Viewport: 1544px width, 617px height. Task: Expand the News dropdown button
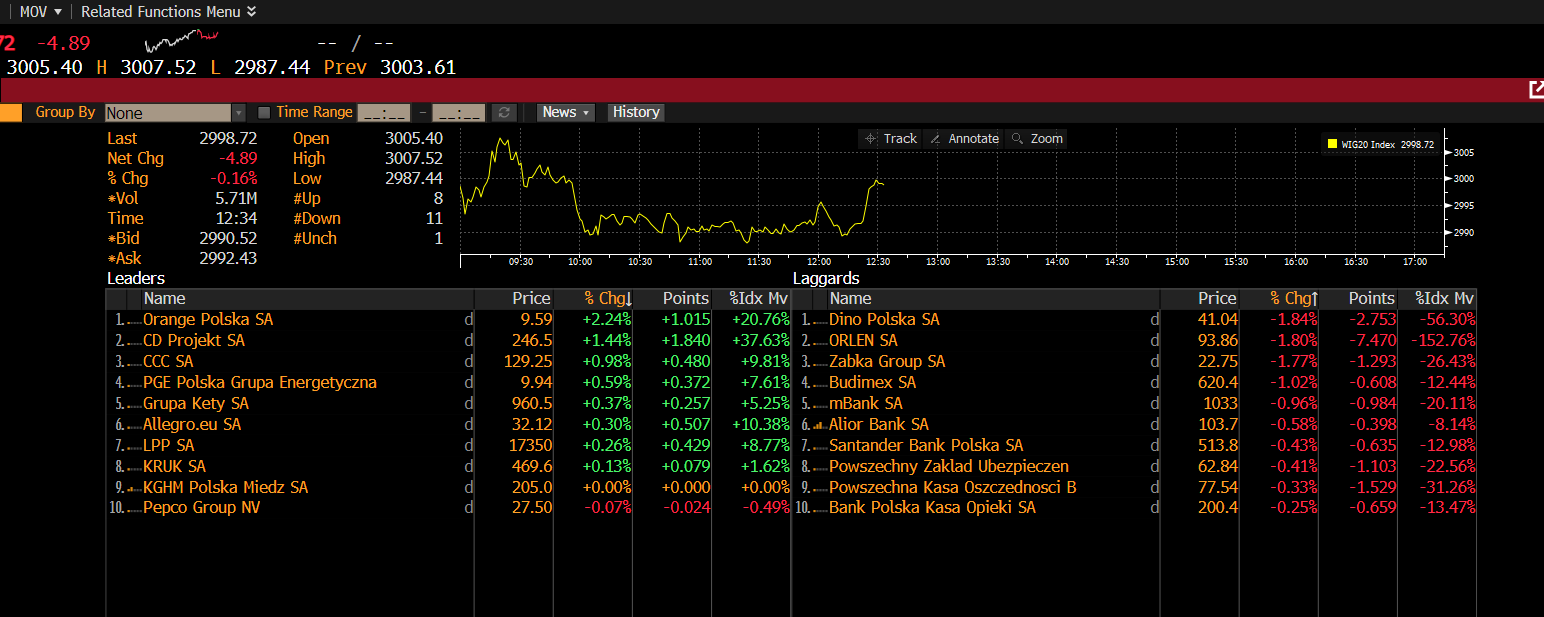[x=566, y=113]
